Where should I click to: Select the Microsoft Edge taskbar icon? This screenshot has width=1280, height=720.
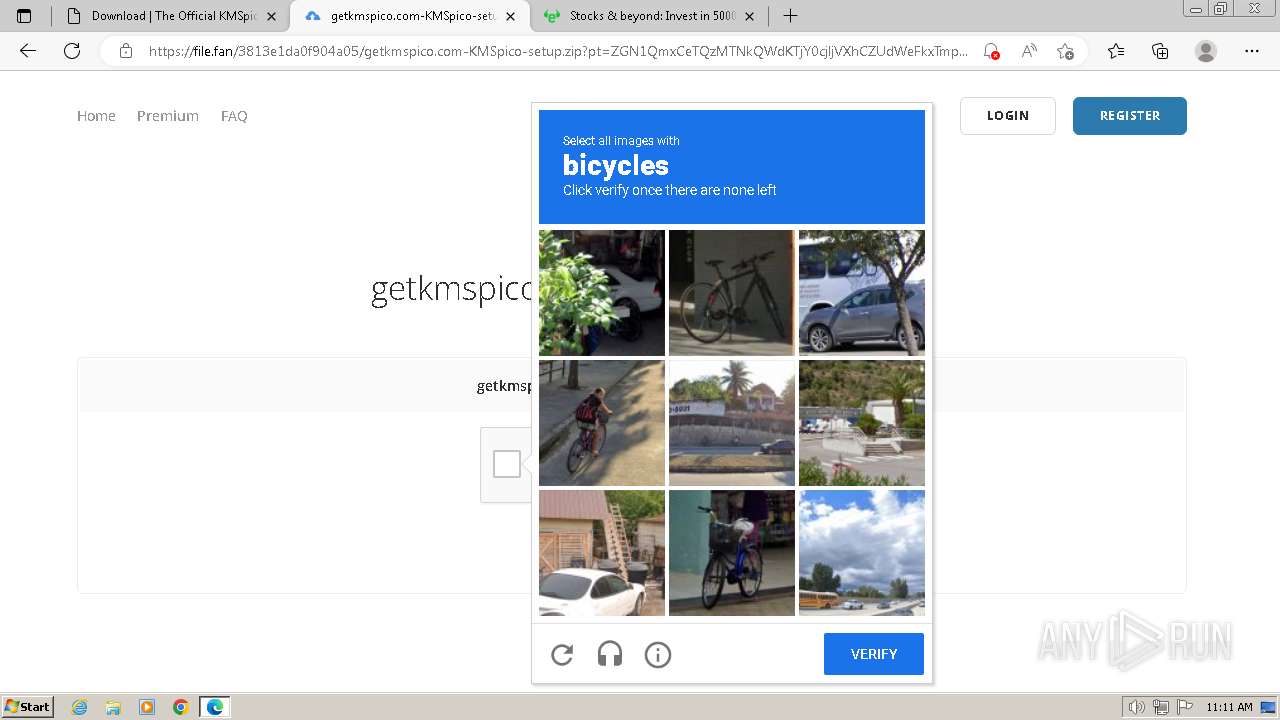[215, 707]
